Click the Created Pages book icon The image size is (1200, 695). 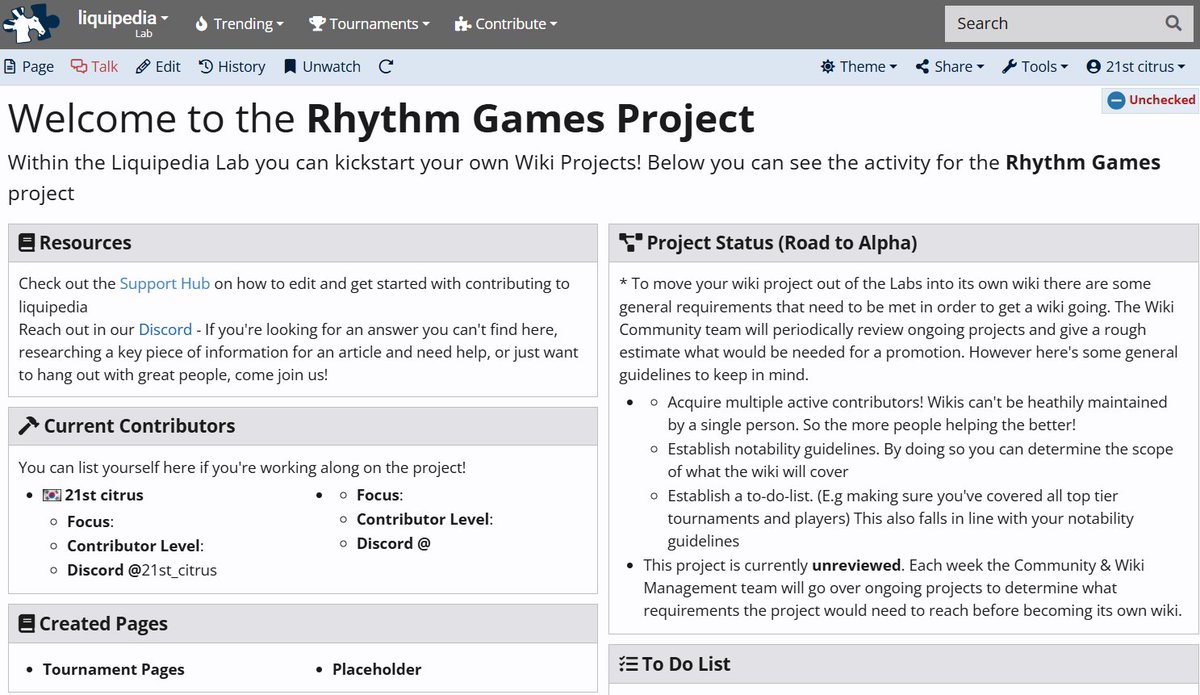pos(27,624)
